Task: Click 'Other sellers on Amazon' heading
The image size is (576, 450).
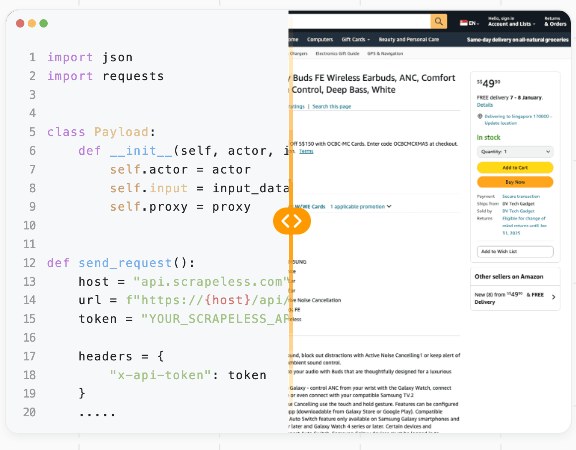Action: [509, 277]
